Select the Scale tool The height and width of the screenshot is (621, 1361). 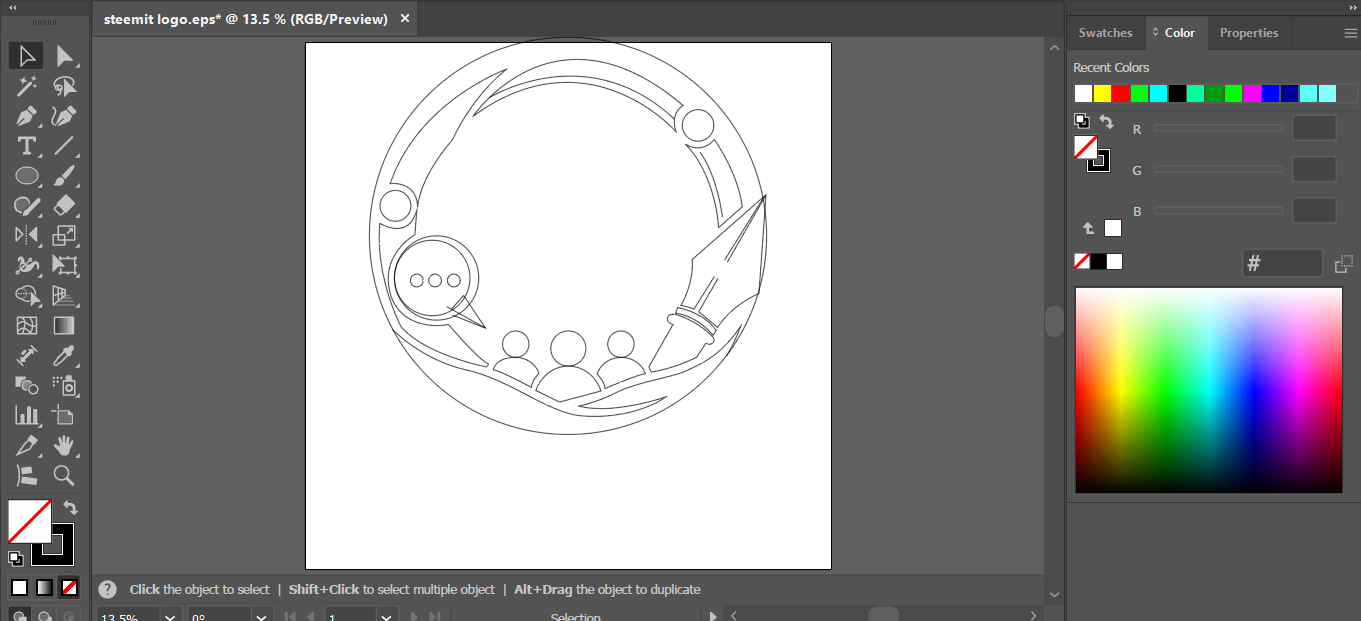(65, 236)
